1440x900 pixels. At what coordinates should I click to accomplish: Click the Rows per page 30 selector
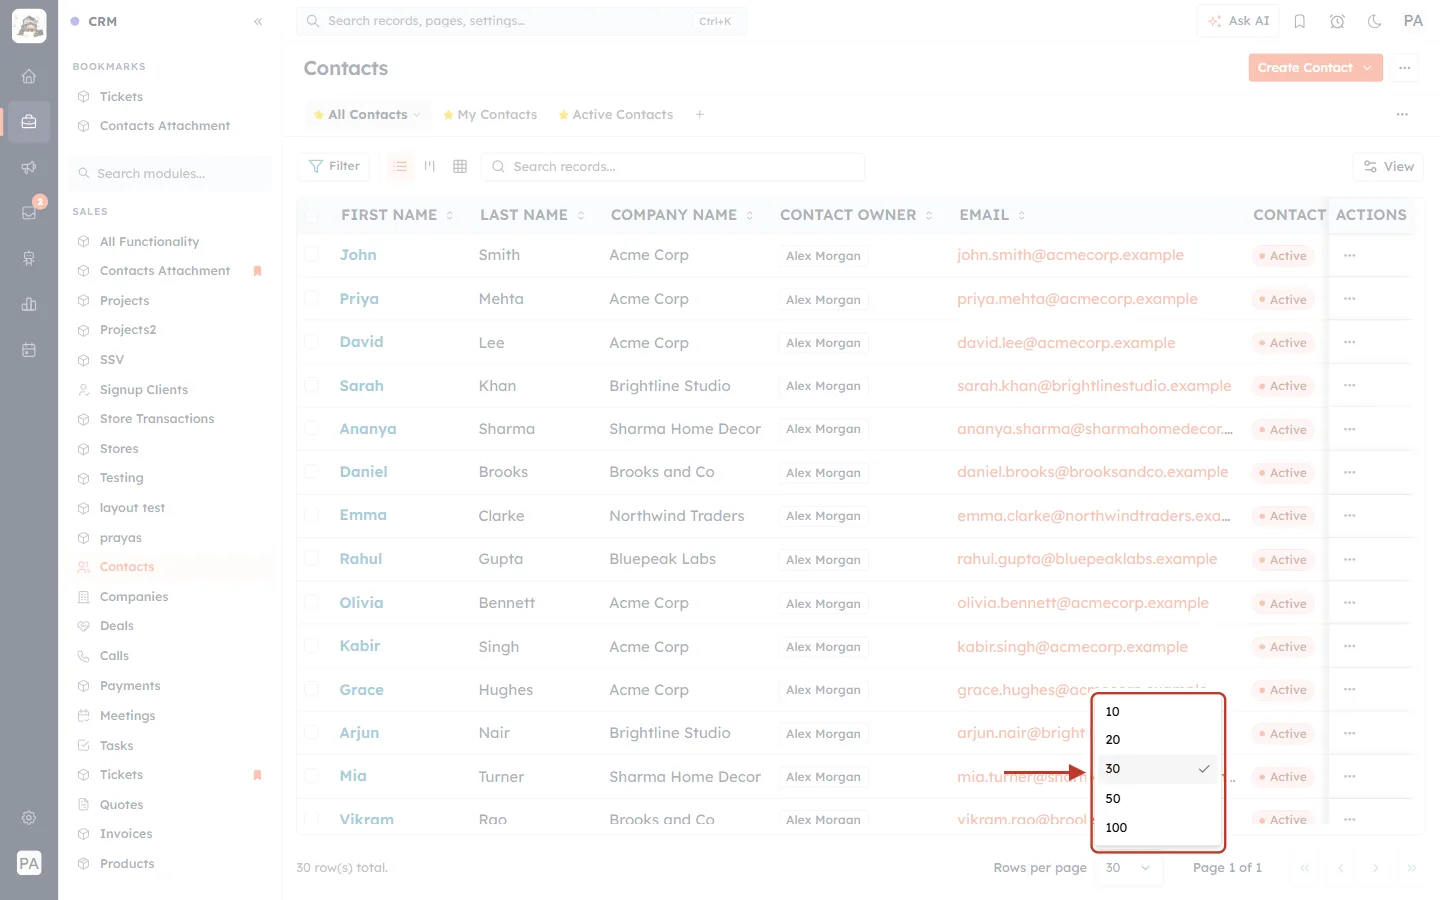click(1128, 868)
